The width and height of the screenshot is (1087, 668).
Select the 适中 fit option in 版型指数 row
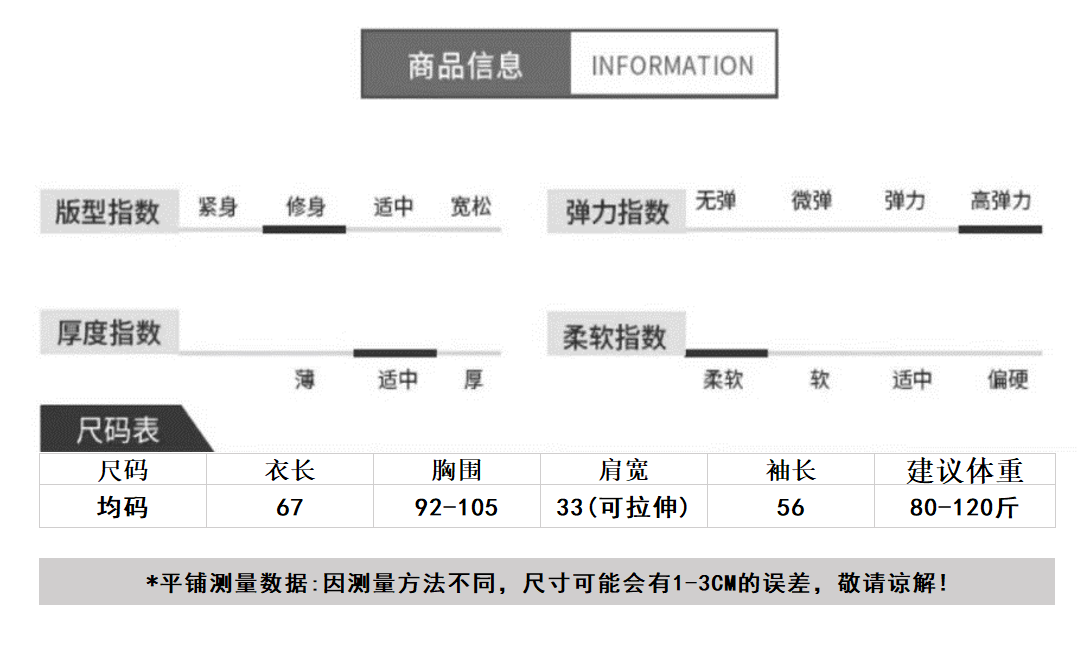click(393, 206)
